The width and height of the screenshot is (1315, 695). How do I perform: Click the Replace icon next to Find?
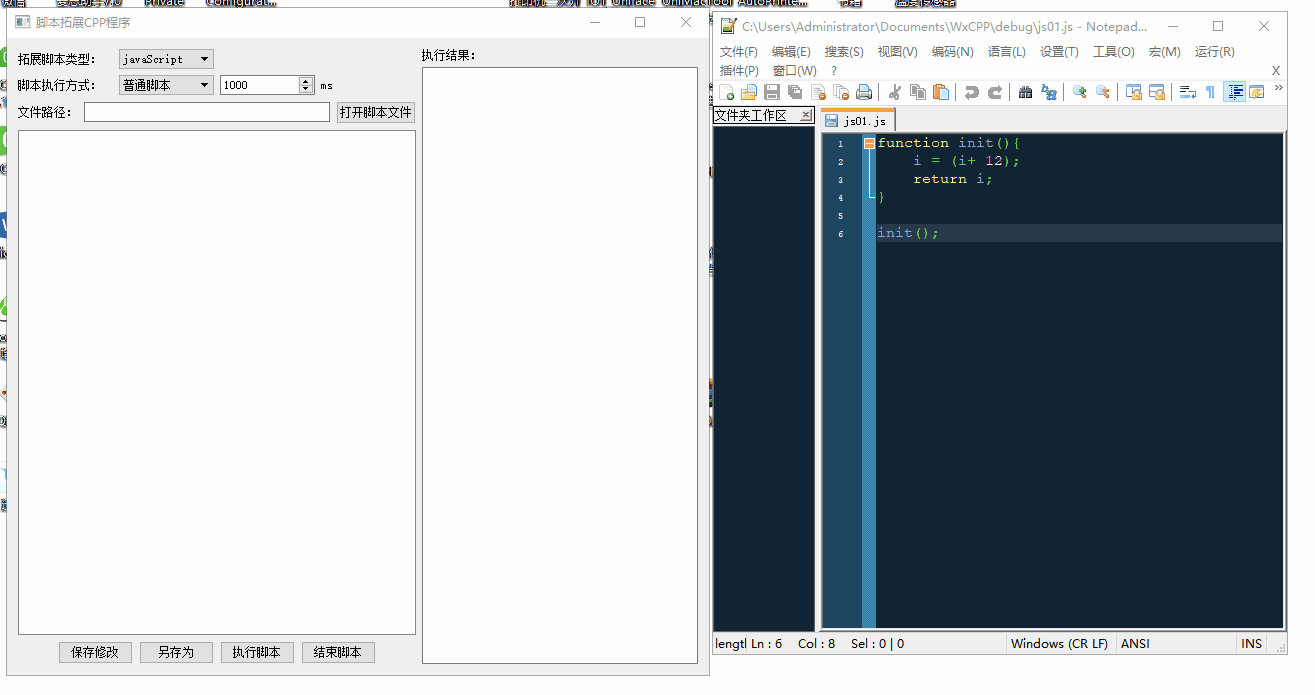[x=1049, y=92]
